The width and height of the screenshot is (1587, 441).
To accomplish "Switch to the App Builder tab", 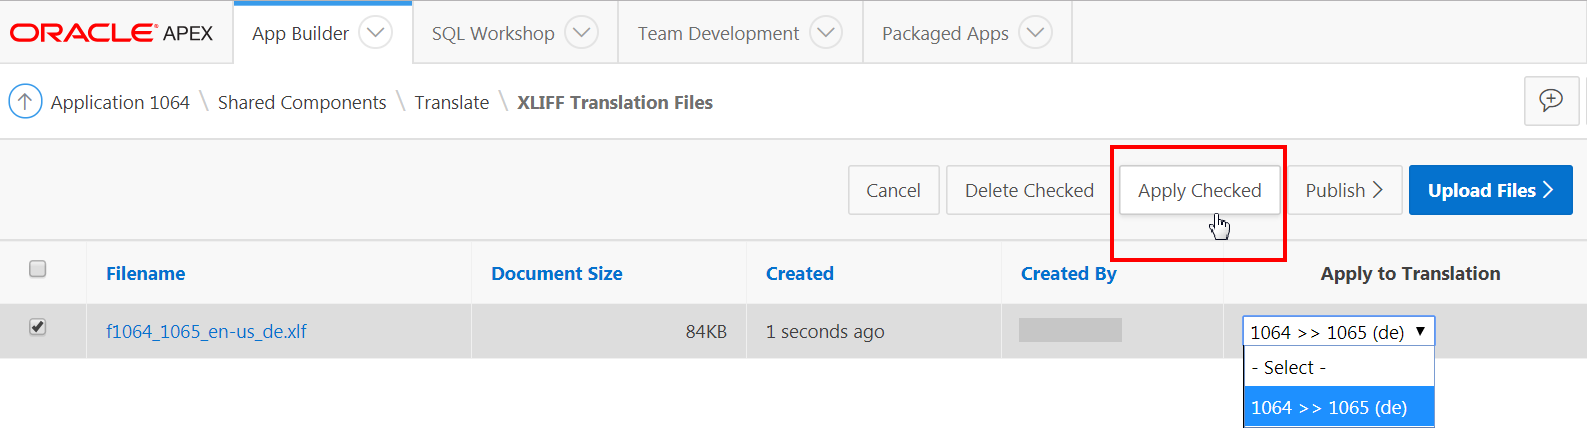I will [x=300, y=34].
